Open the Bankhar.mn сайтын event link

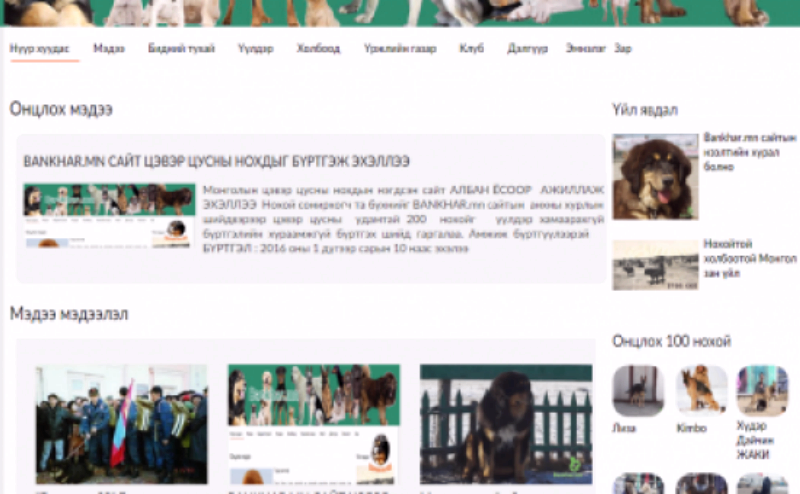pos(749,152)
